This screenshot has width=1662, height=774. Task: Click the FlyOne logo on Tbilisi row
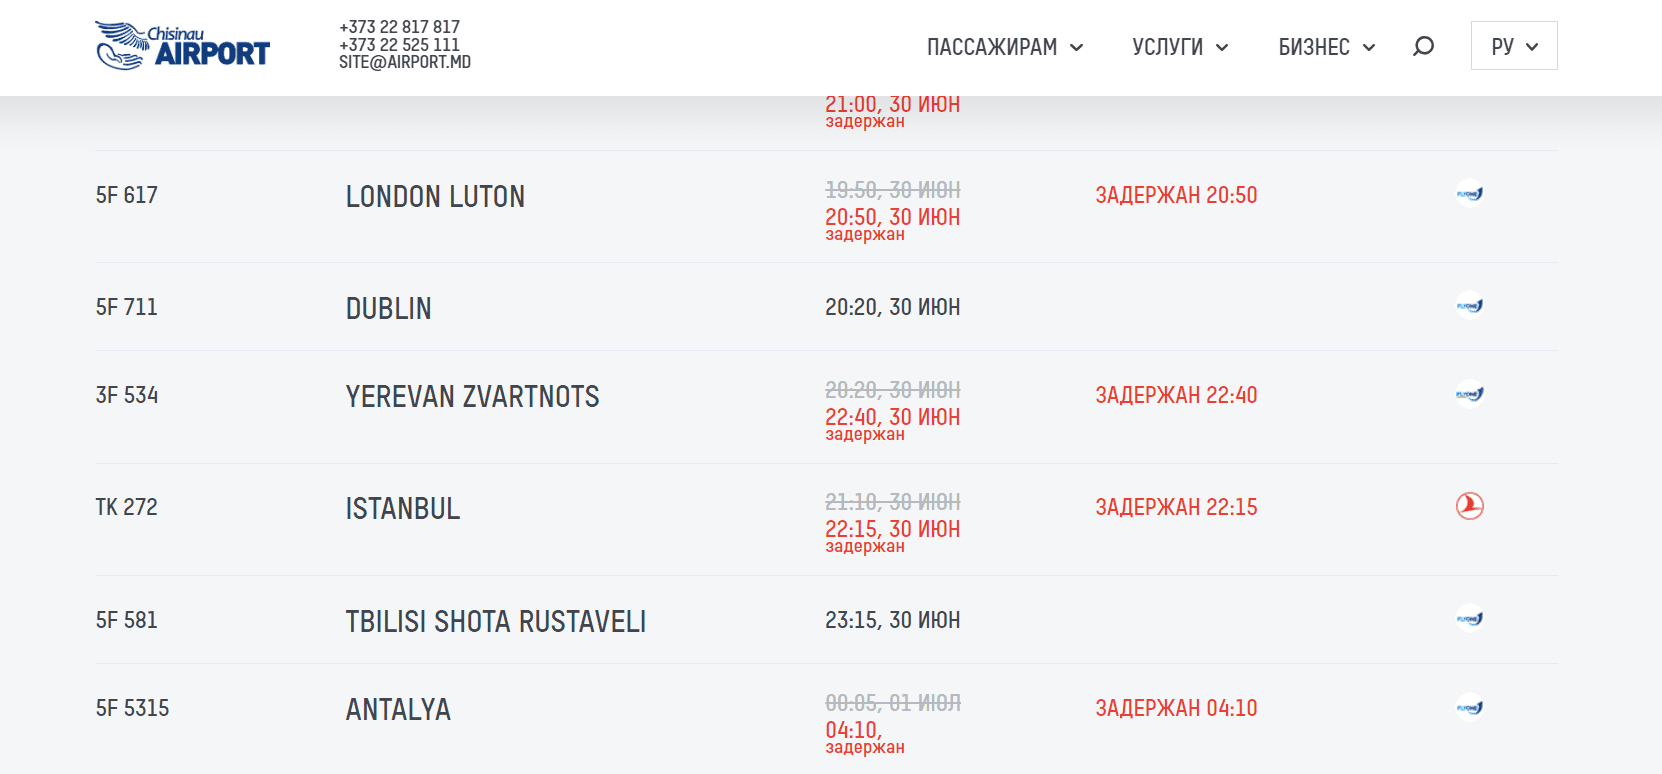pos(1469,619)
